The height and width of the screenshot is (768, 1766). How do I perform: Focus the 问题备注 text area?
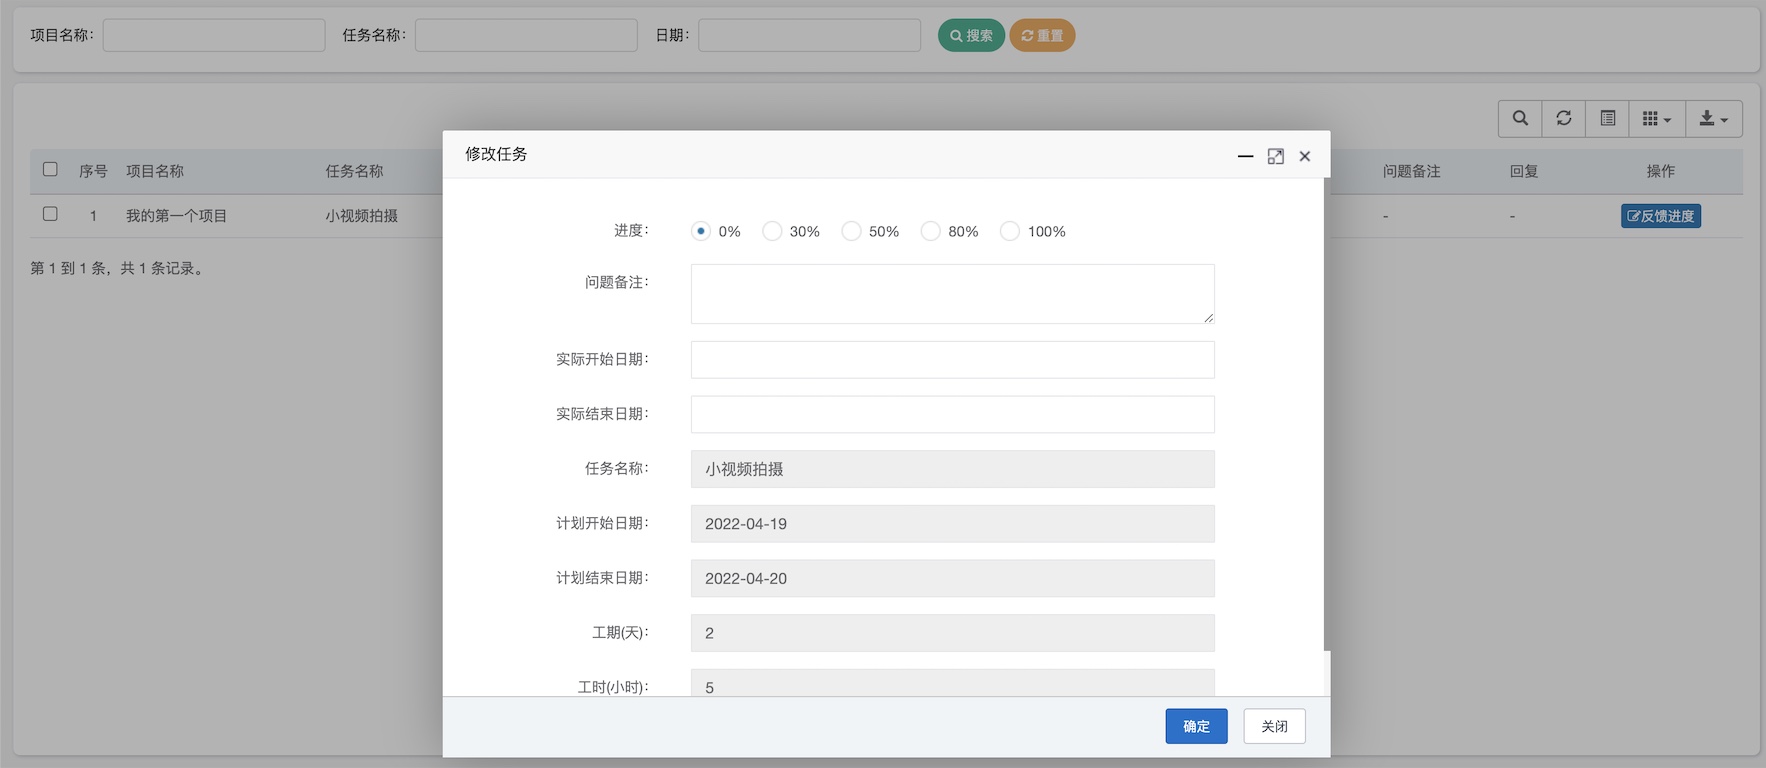(x=953, y=294)
